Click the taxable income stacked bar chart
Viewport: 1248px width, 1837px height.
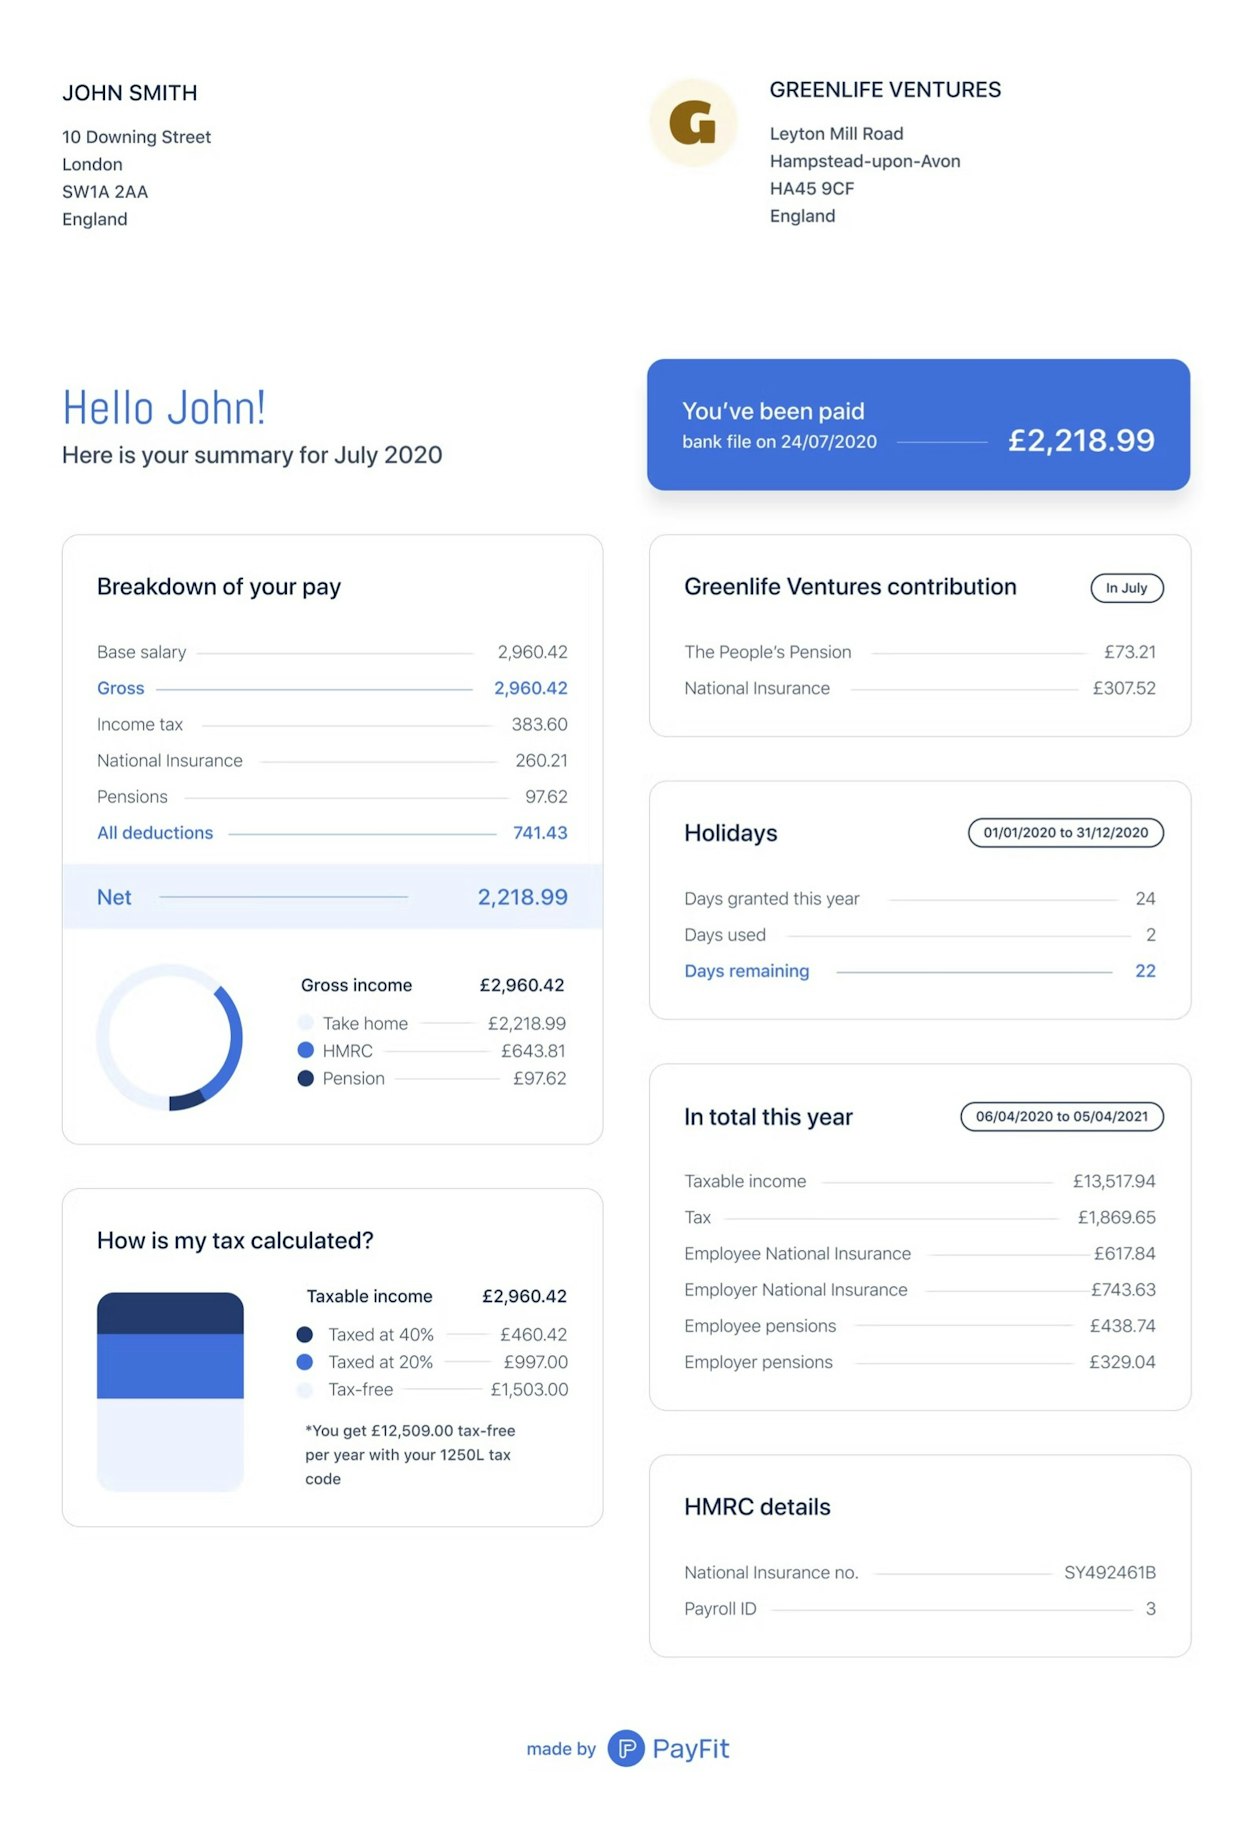pos(170,1392)
